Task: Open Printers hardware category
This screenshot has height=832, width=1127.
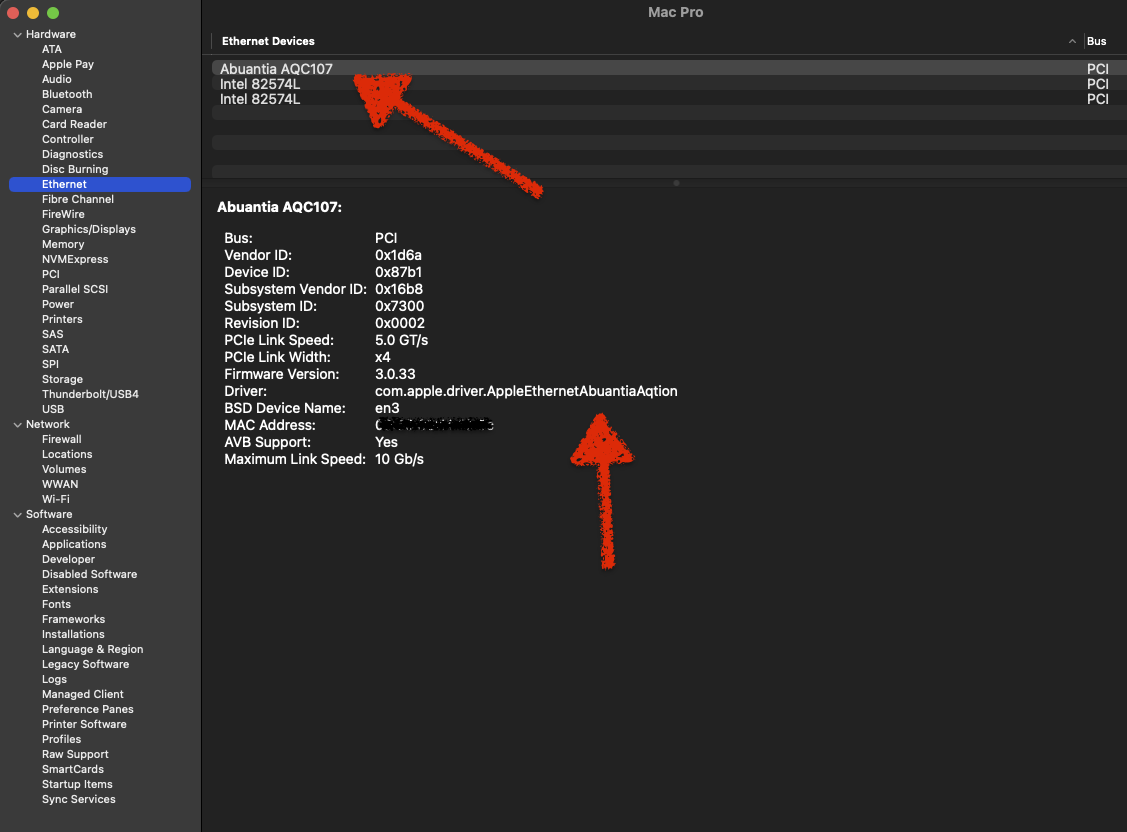Action: [62, 320]
